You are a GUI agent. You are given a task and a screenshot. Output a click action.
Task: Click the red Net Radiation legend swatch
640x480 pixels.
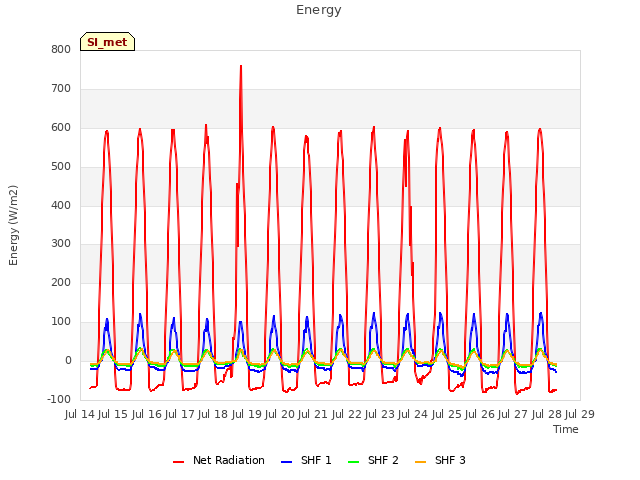pos(178,462)
